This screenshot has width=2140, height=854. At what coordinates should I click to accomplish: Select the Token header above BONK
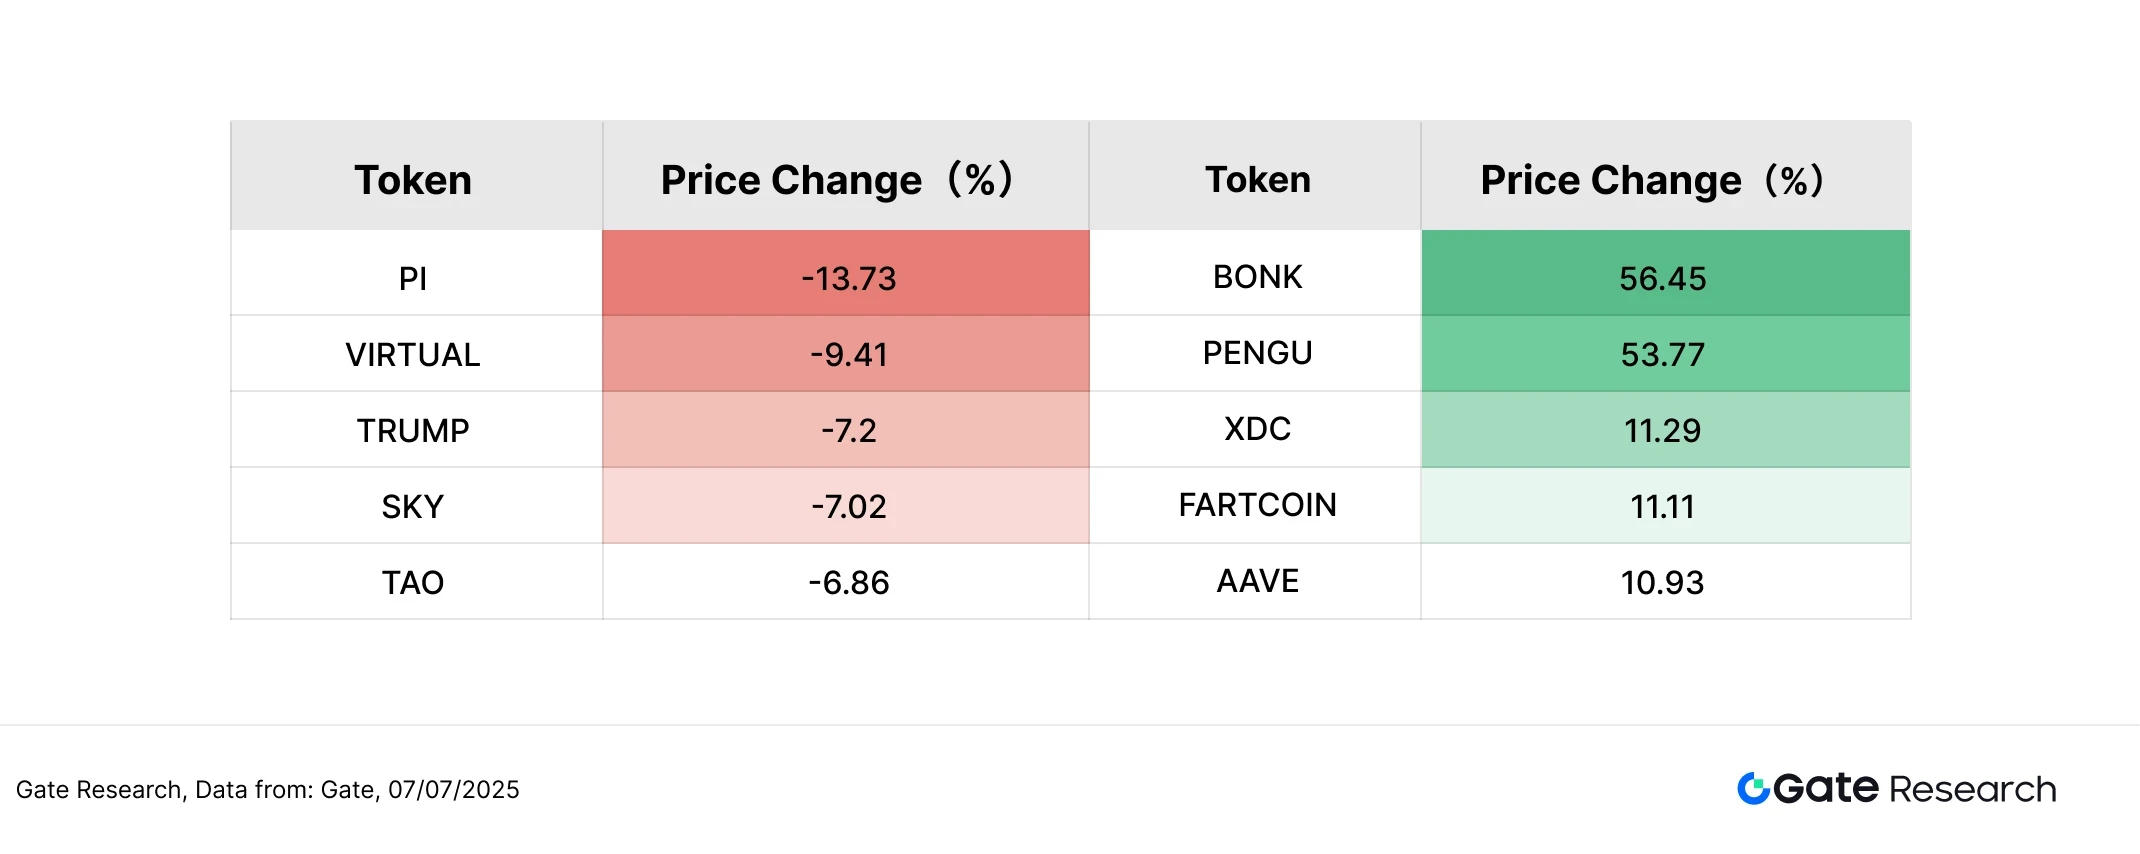[x=1257, y=180]
